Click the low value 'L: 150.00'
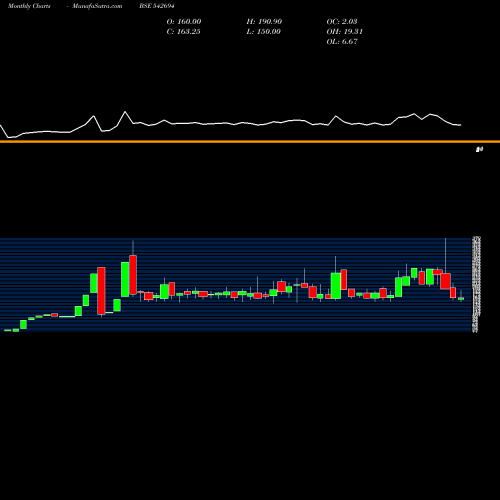Image resolution: width=500 pixels, height=500 pixels. coord(263,31)
